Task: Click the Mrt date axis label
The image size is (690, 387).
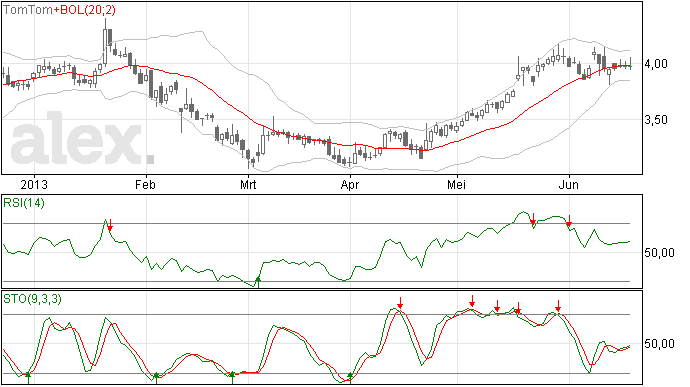Action: 248,184
